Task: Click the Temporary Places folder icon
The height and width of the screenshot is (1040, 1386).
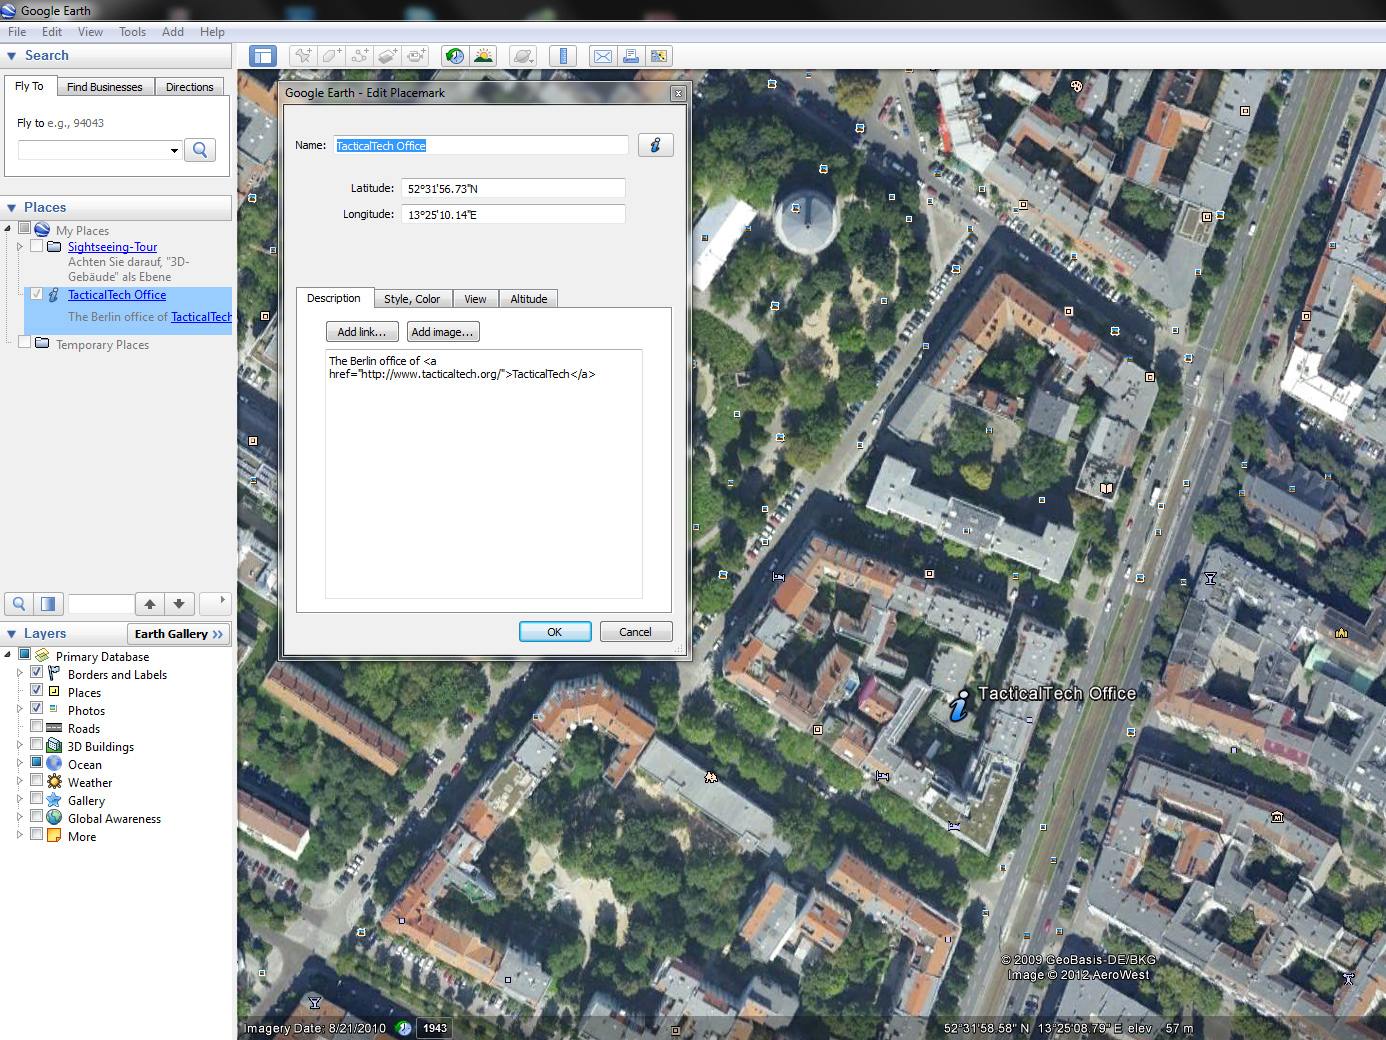Action: [42, 343]
